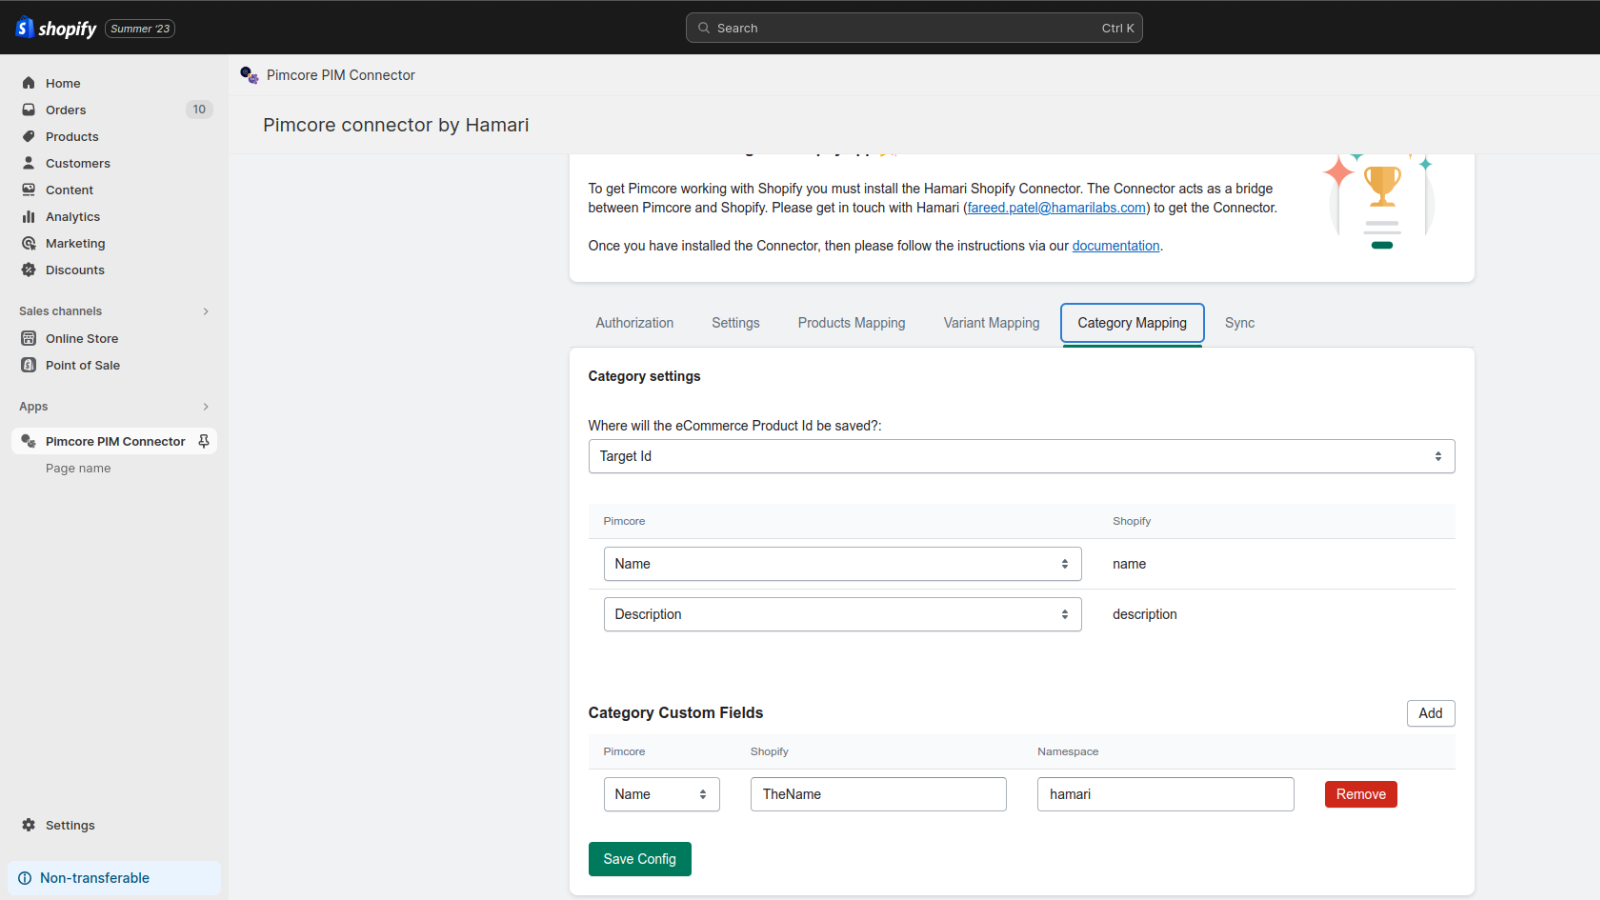Click the Discounts badge icon
This screenshot has width=1600, height=900.
pos(29,270)
